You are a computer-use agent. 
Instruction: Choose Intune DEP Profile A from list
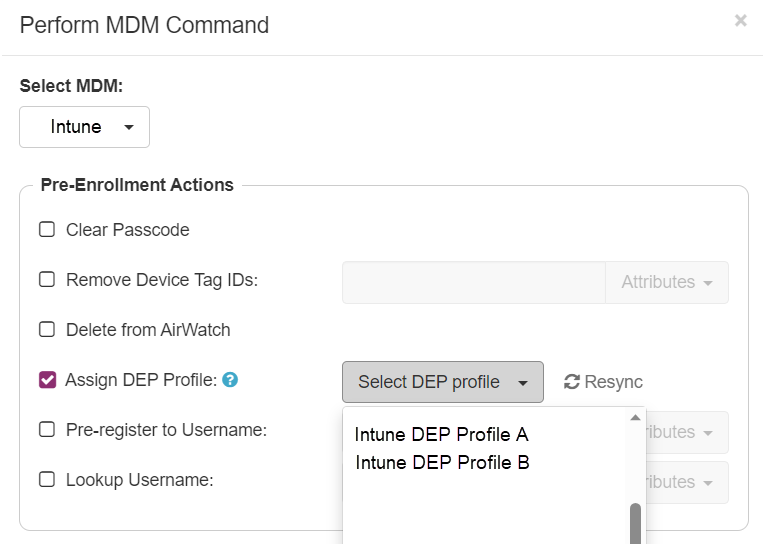click(441, 435)
